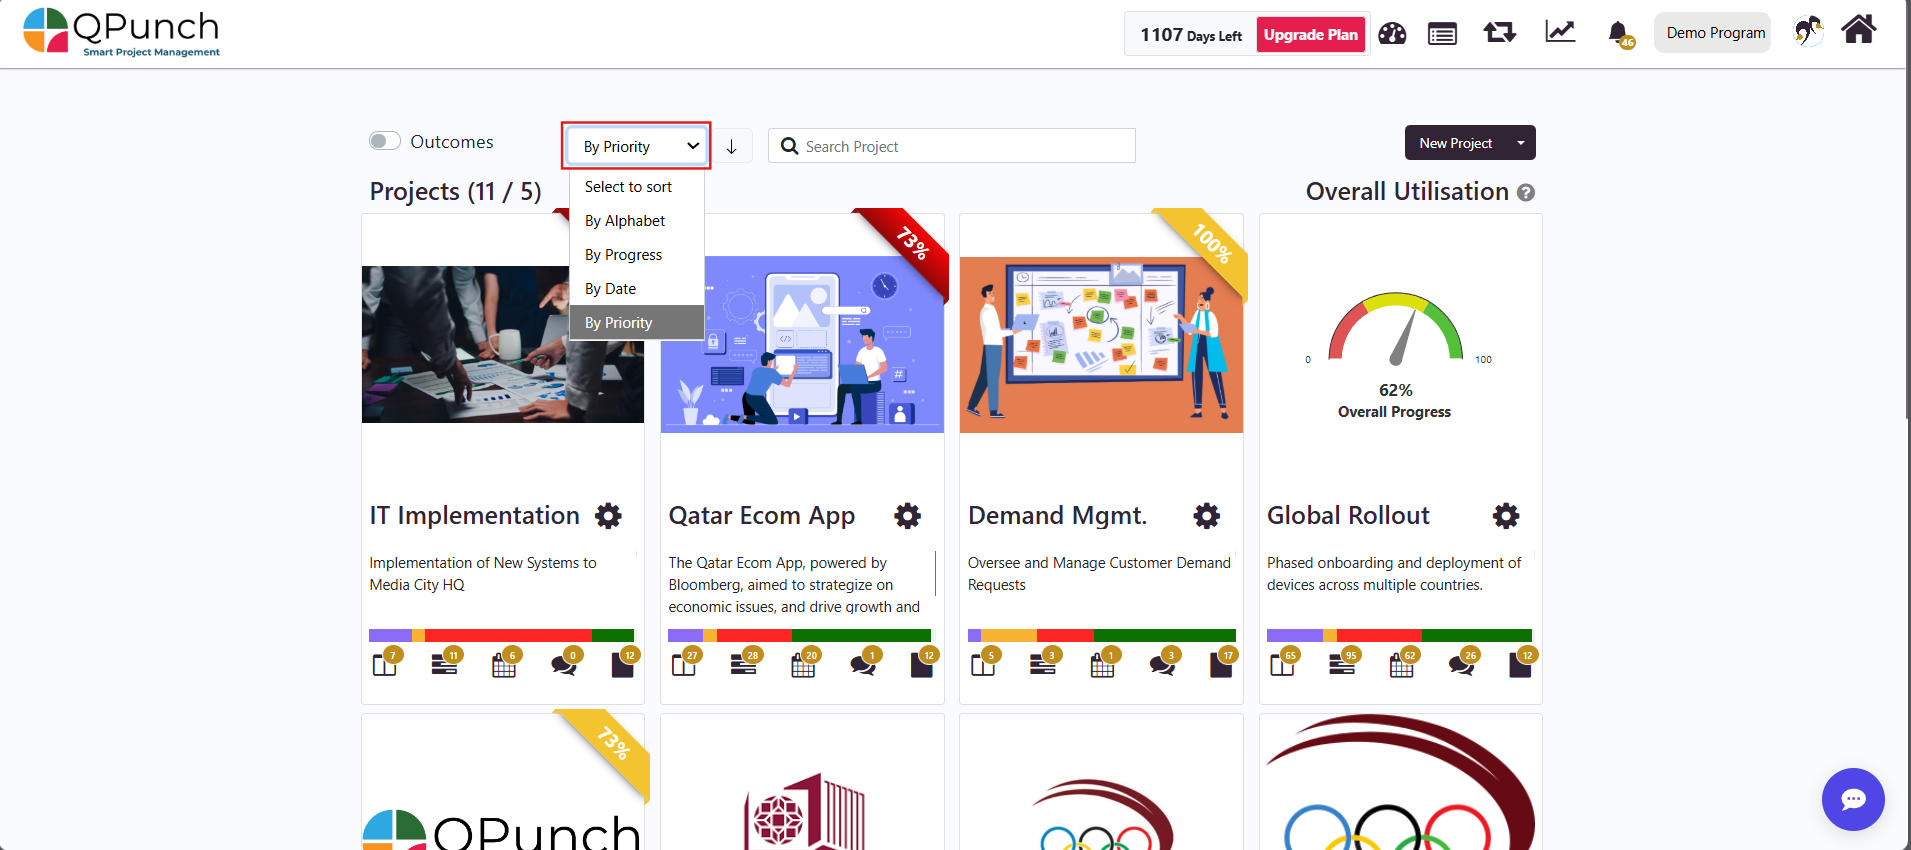Open the line chart analytics icon
Image resolution: width=1911 pixels, height=850 pixels.
pos(1560,32)
